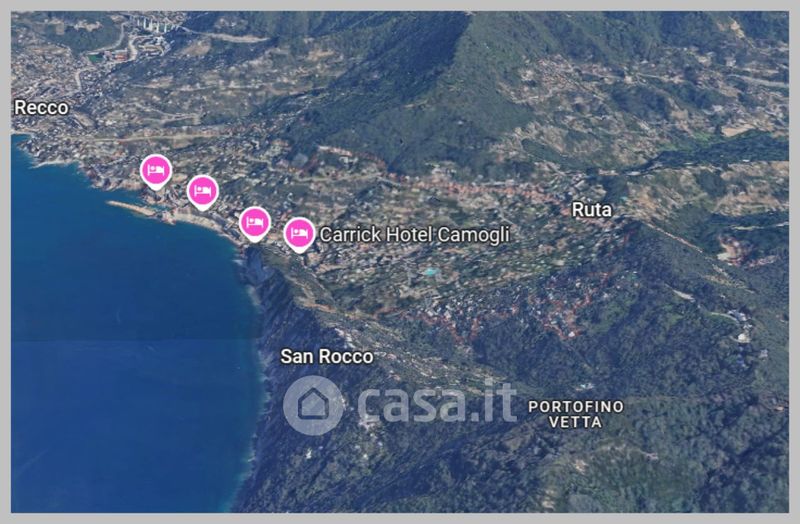
Task: Click the turquoise swimming pool below hotel label
Action: [430, 272]
